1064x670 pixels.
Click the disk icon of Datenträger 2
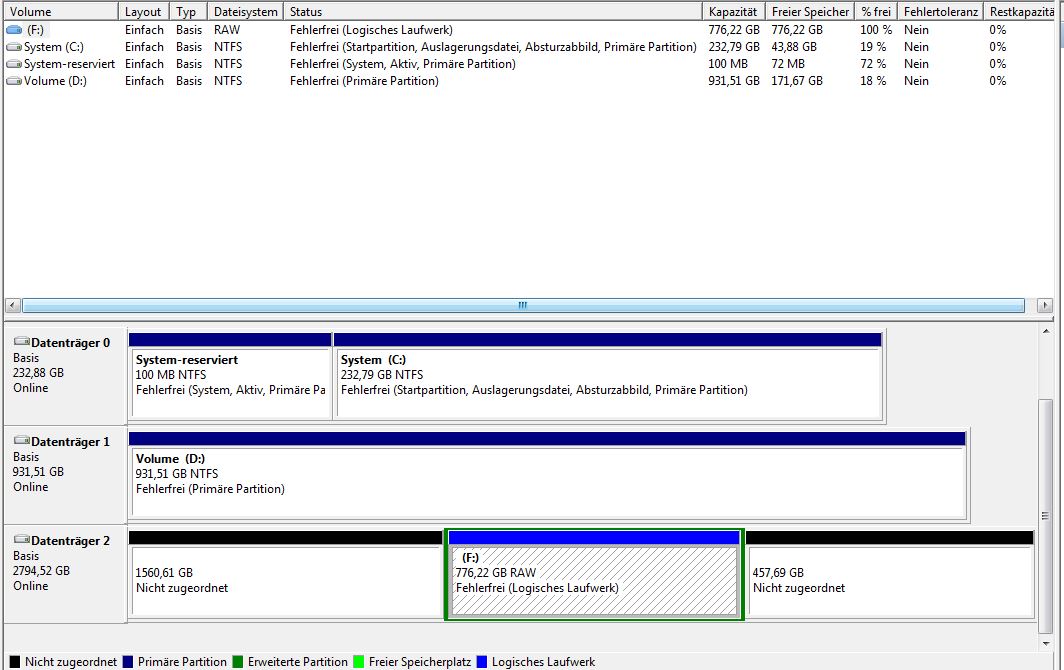(x=22, y=540)
